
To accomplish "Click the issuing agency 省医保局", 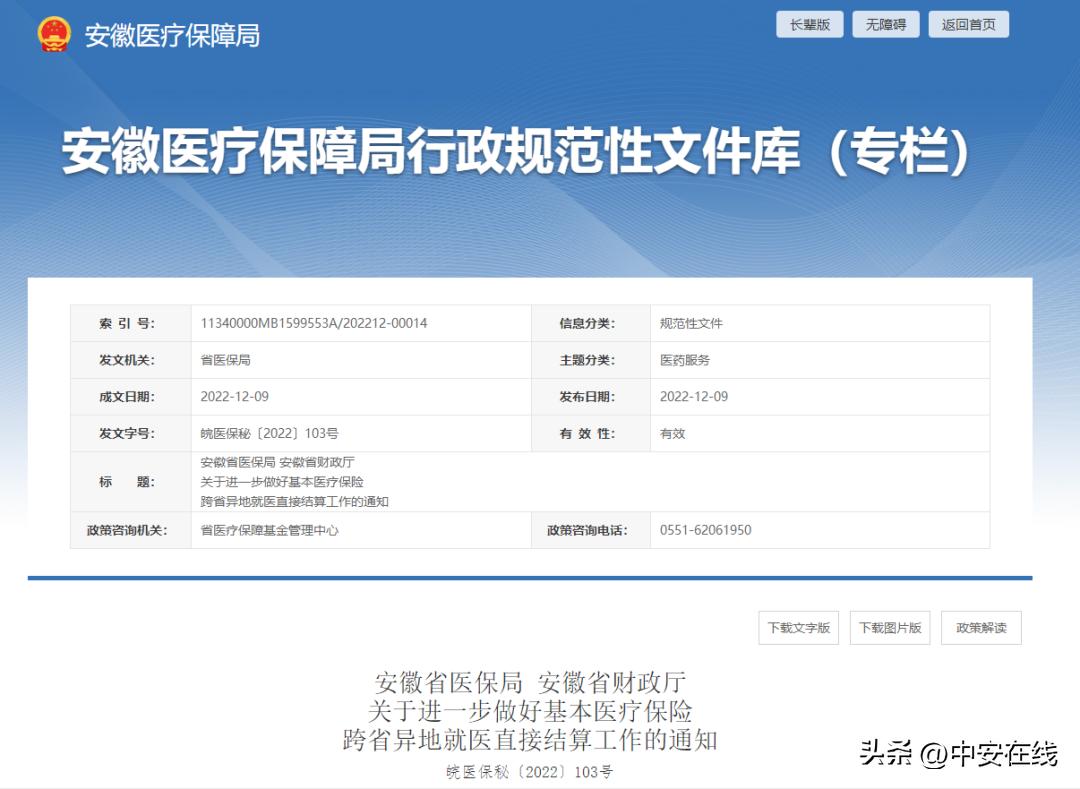I will [x=224, y=360].
